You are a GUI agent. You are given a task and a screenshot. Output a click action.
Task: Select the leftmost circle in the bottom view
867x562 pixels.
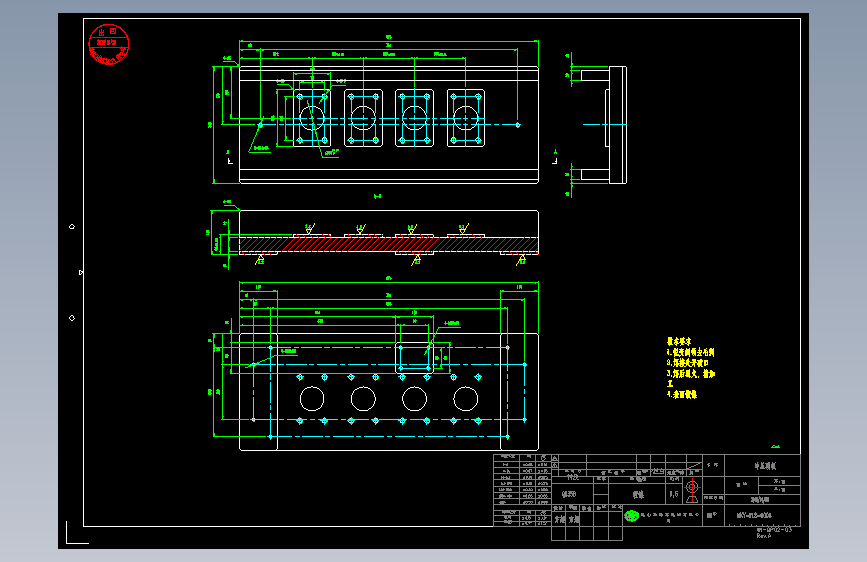tap(312, 399)
